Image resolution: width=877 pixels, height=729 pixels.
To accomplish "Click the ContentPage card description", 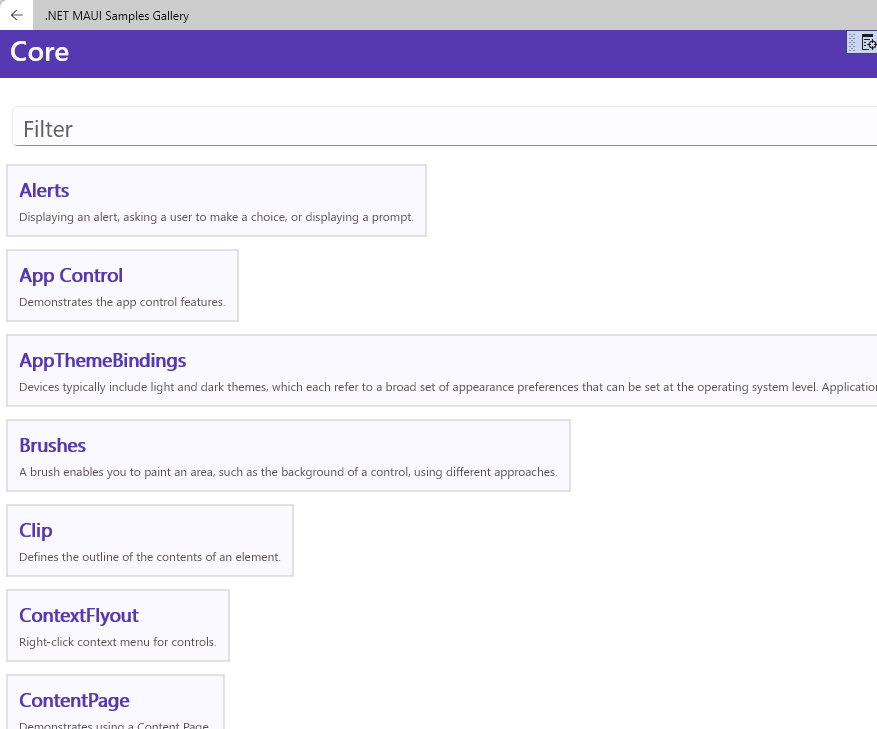I will tap(113, 724).
